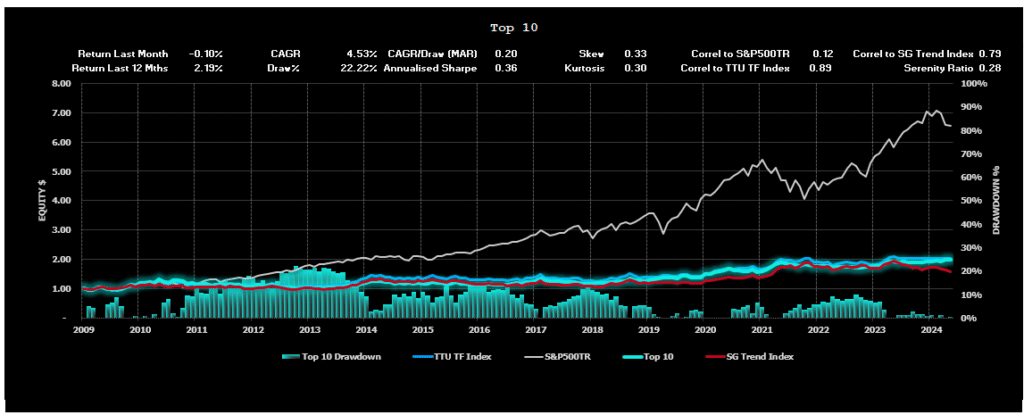Click the EQUITY $ left axis title
The image size is (1024, 415).
click(x=43, y=201)
